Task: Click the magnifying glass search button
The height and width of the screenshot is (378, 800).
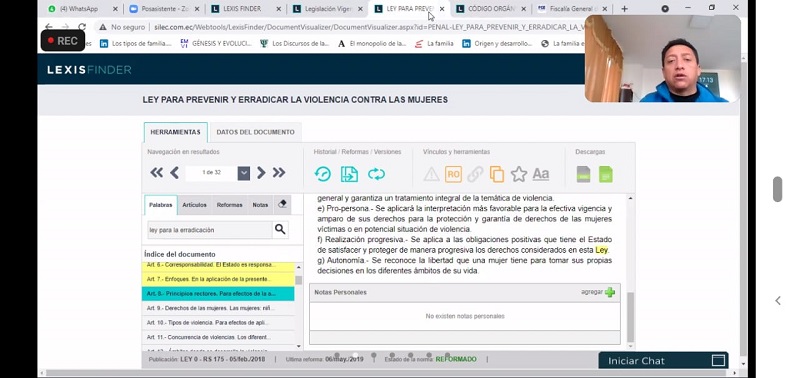Action: 280,230
